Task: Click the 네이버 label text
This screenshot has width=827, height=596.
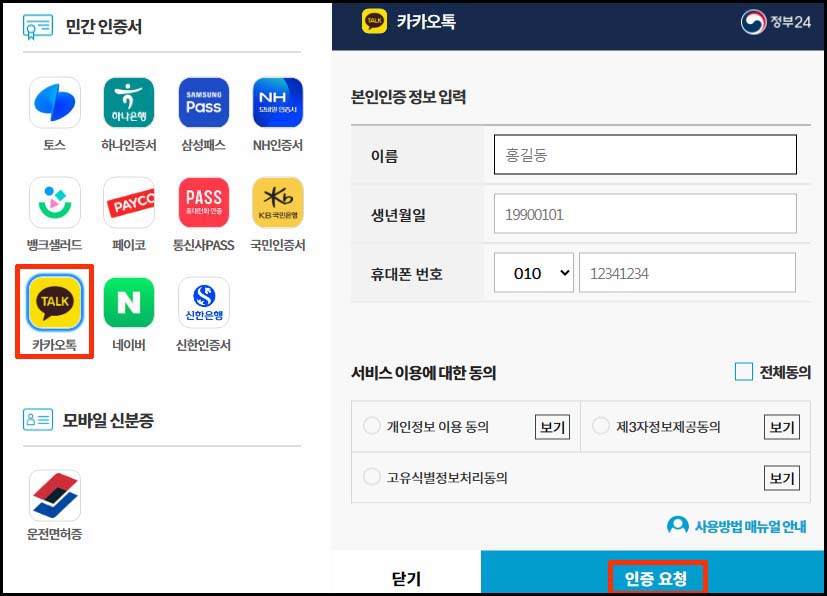Action: (x=129, y=345)
